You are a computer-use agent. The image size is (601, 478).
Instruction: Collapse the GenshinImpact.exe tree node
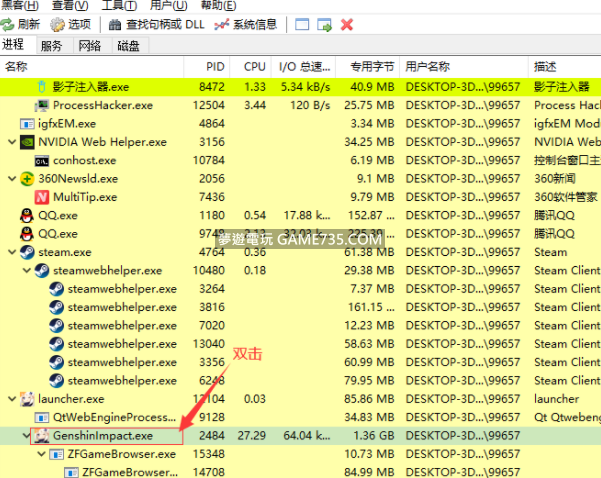coord(27,436)
